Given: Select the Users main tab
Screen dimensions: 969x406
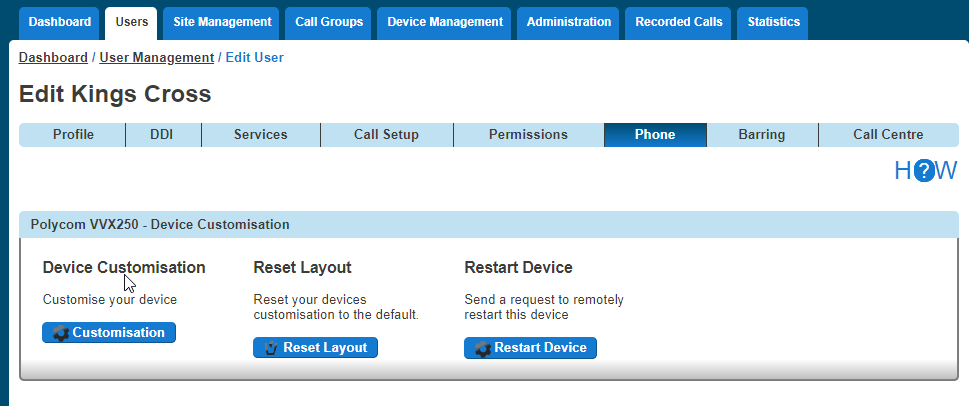Looking at the screenshot, I should [132, 22].
